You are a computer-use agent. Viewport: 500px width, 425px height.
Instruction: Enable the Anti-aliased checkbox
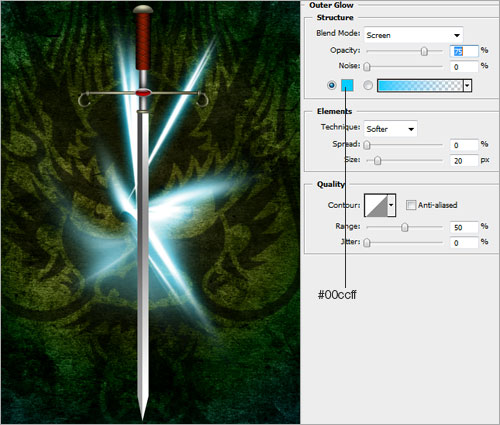pos(411,205)
